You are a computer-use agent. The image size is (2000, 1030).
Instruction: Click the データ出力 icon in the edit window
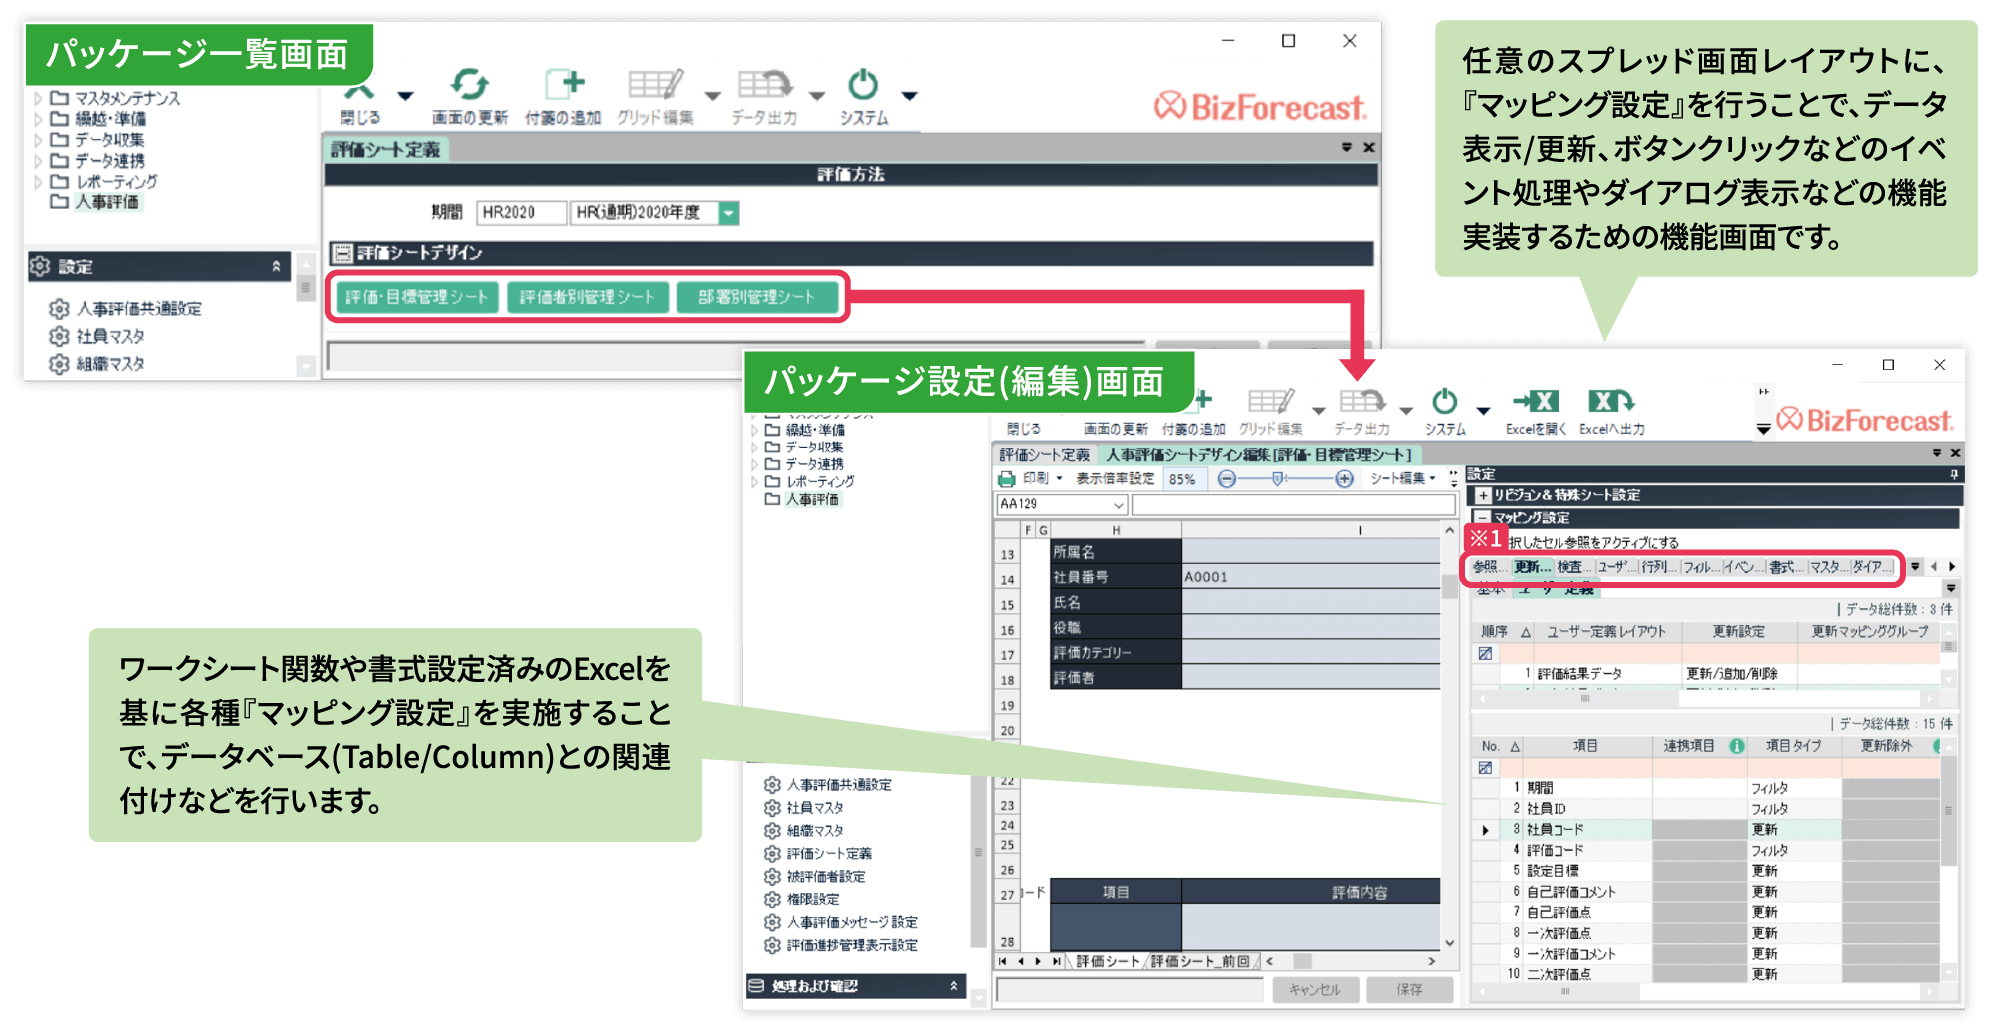coord(1362,402)
